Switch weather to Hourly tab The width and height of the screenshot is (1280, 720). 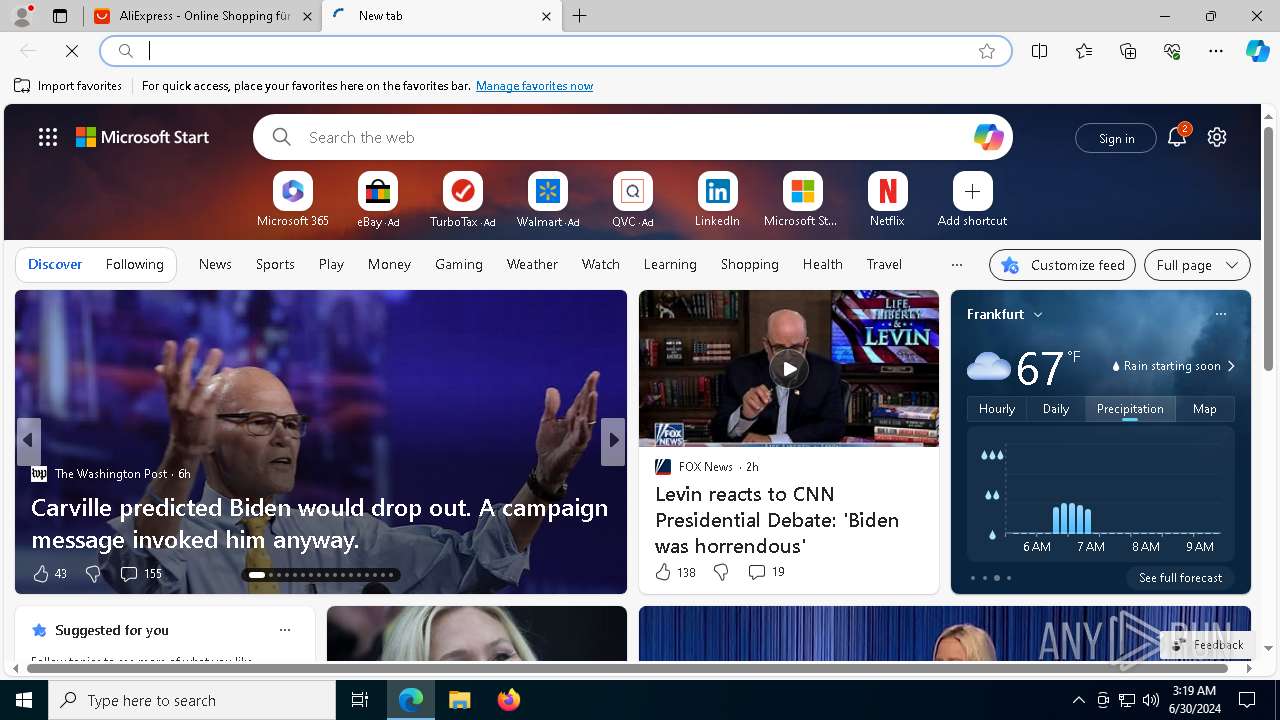click(997, 408)
